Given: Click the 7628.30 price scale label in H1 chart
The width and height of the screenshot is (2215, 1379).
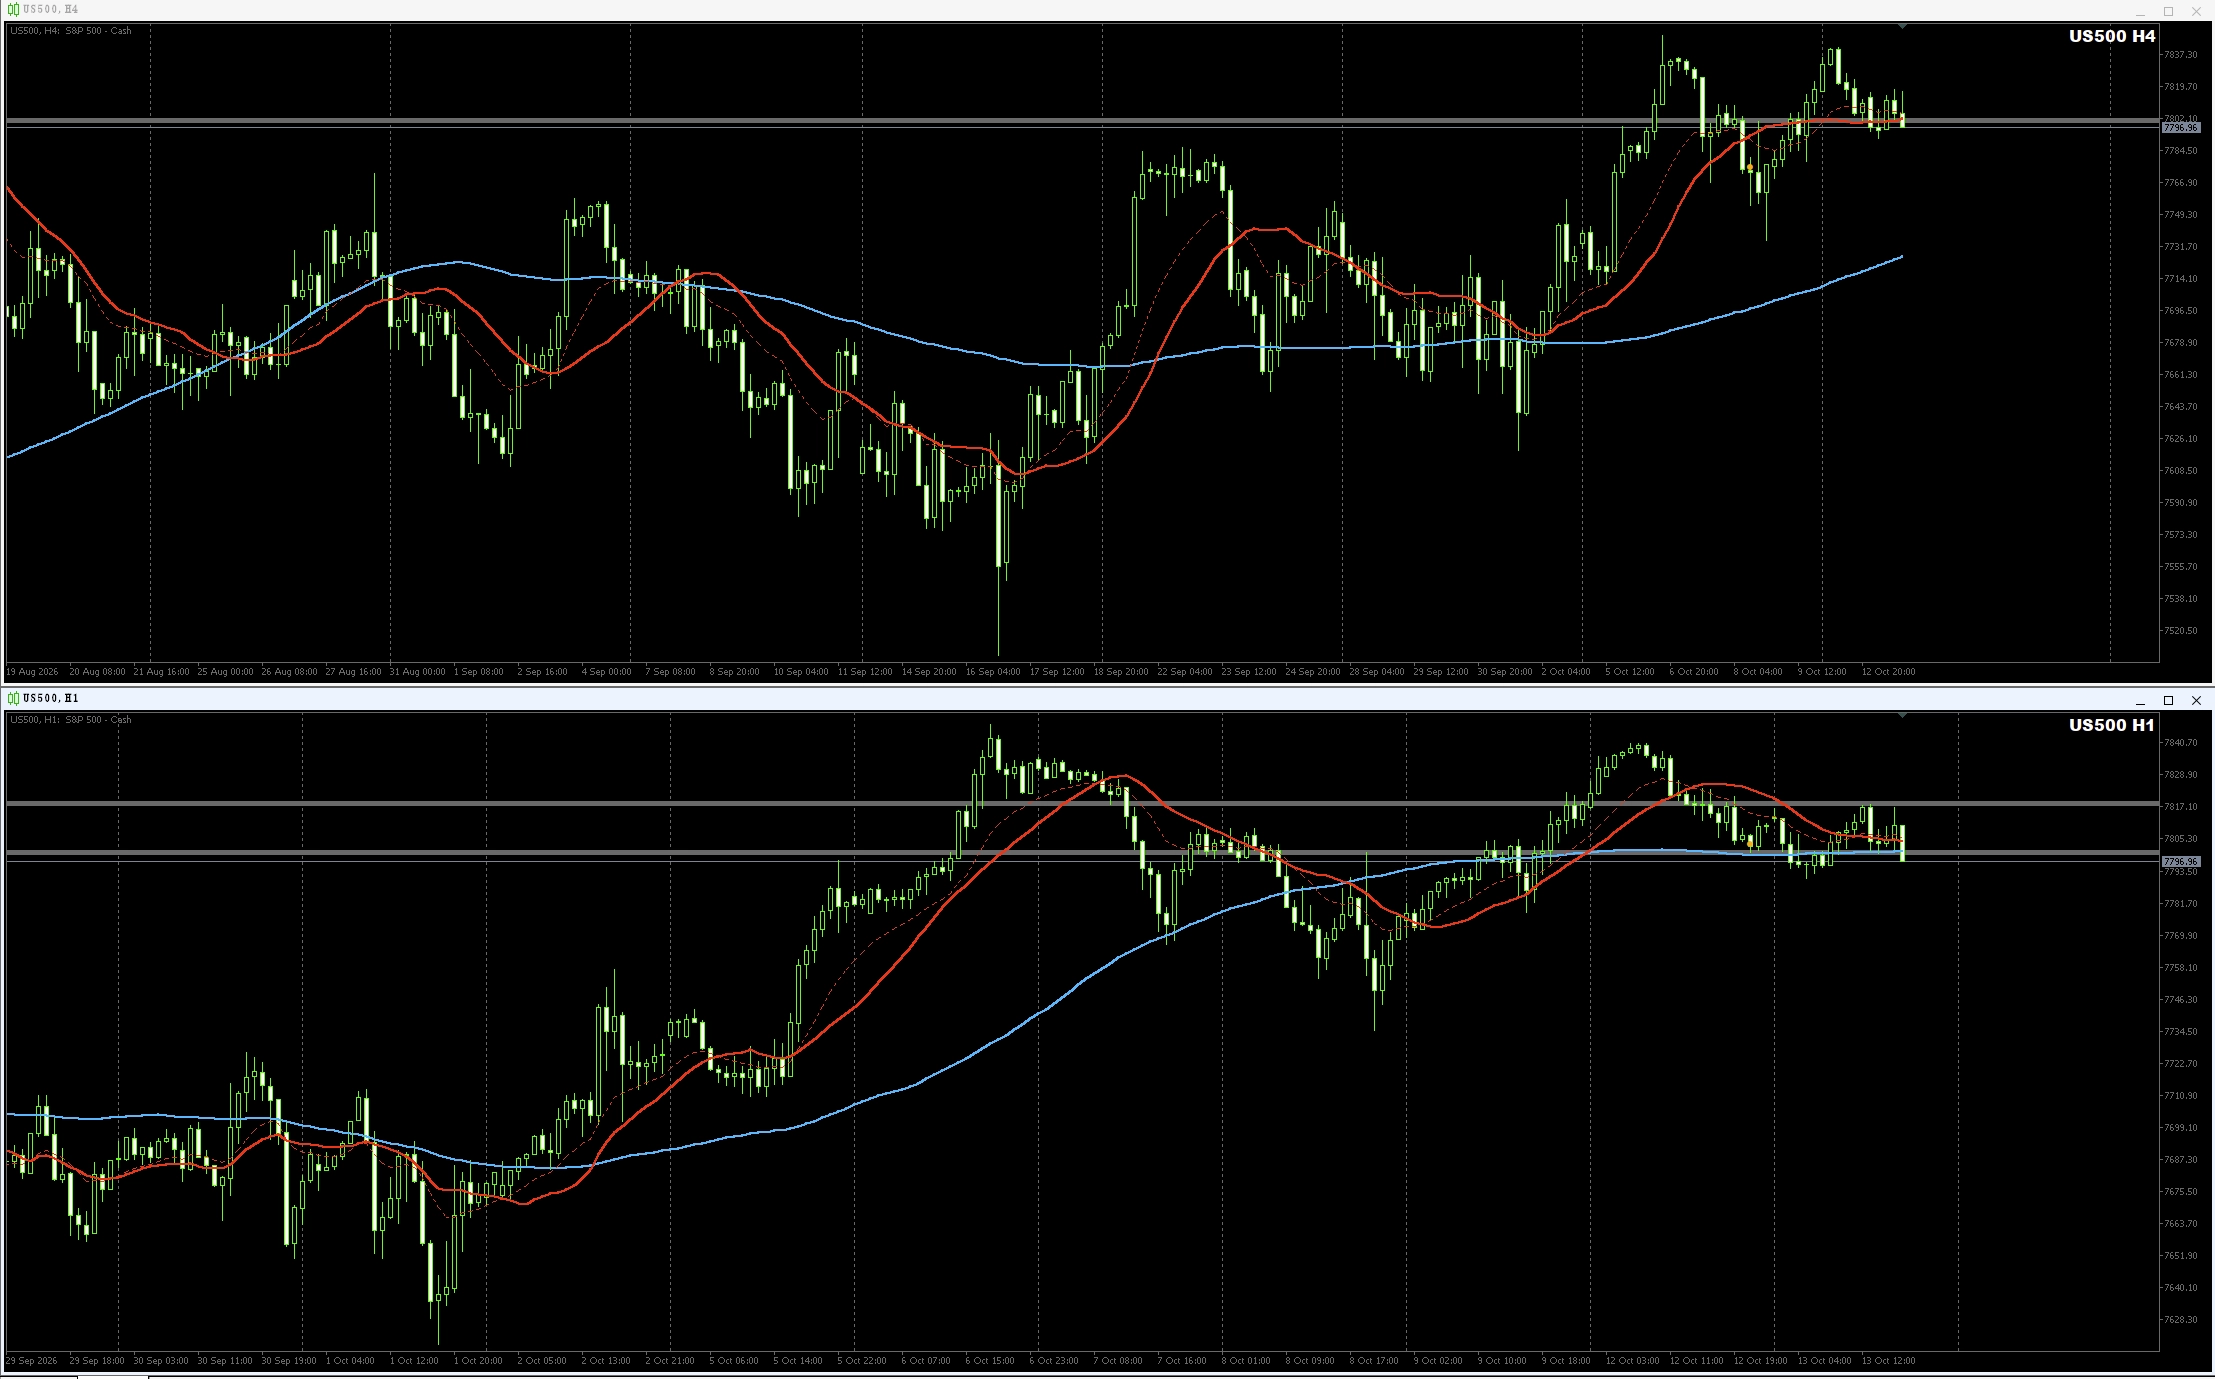Looking at the screenshot, I should [x=2180, y=1320].
